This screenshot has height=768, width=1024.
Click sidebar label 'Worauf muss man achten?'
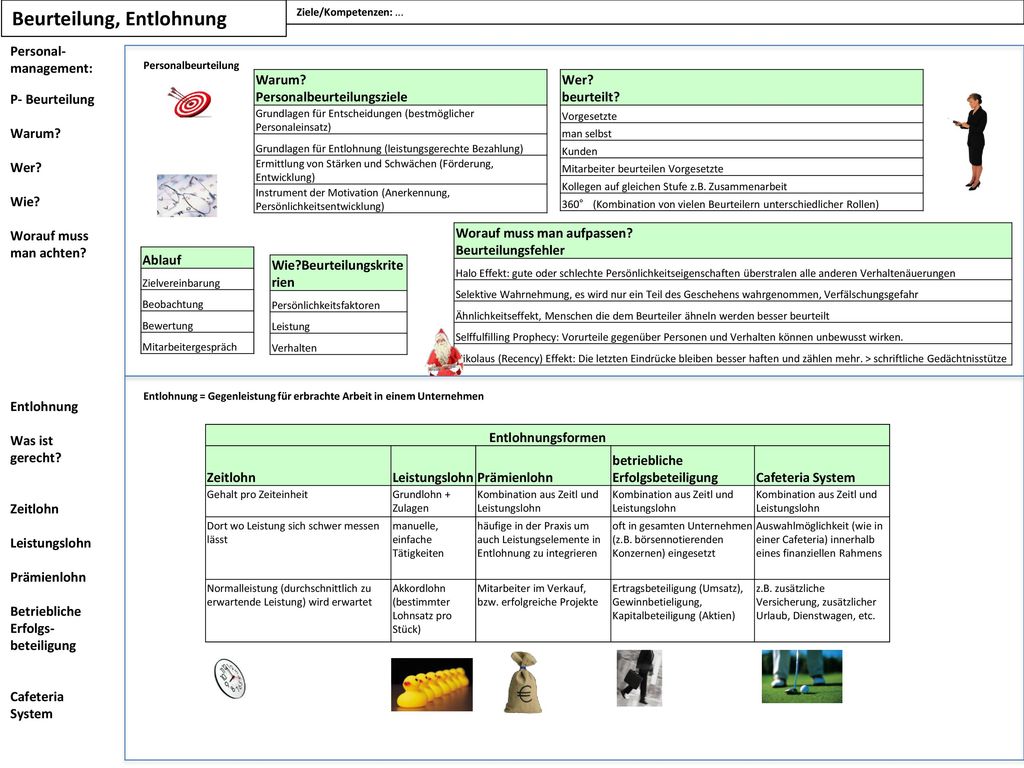(49, 244)
